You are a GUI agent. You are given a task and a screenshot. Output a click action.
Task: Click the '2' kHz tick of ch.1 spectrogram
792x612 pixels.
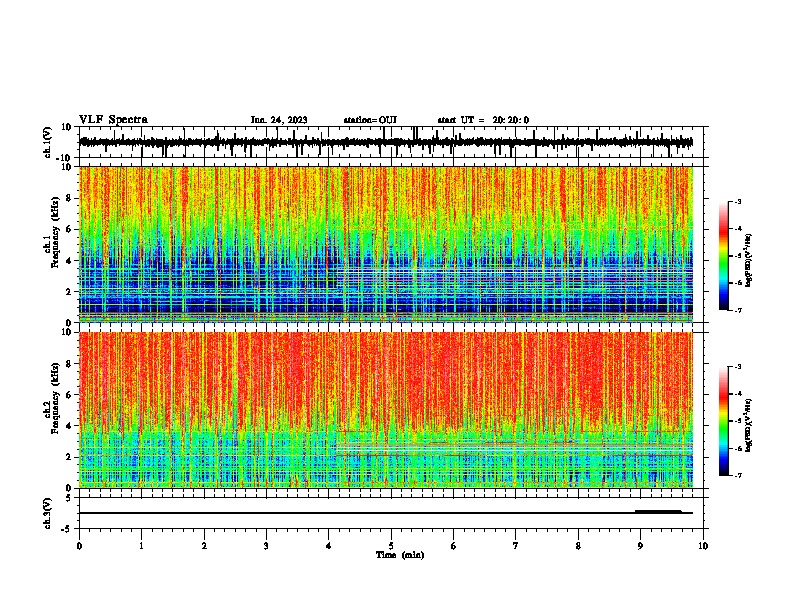[x=69, y=291]
